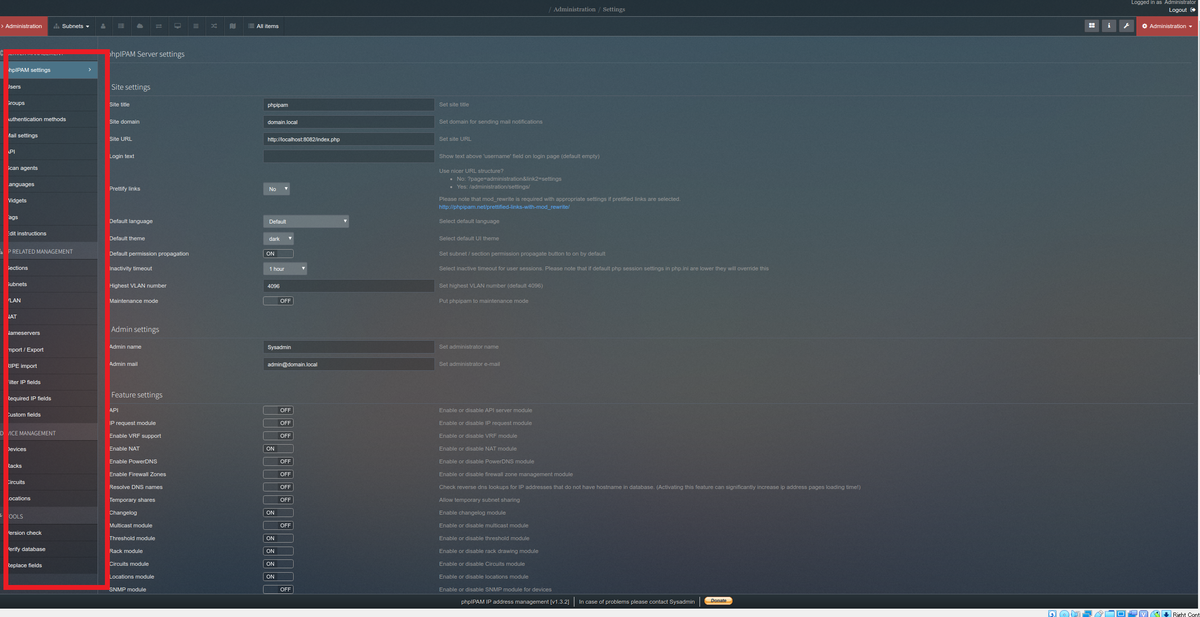Click All items in the toolbar
The width and height of the screenshot is (1200, 617).
coord(264,26)
